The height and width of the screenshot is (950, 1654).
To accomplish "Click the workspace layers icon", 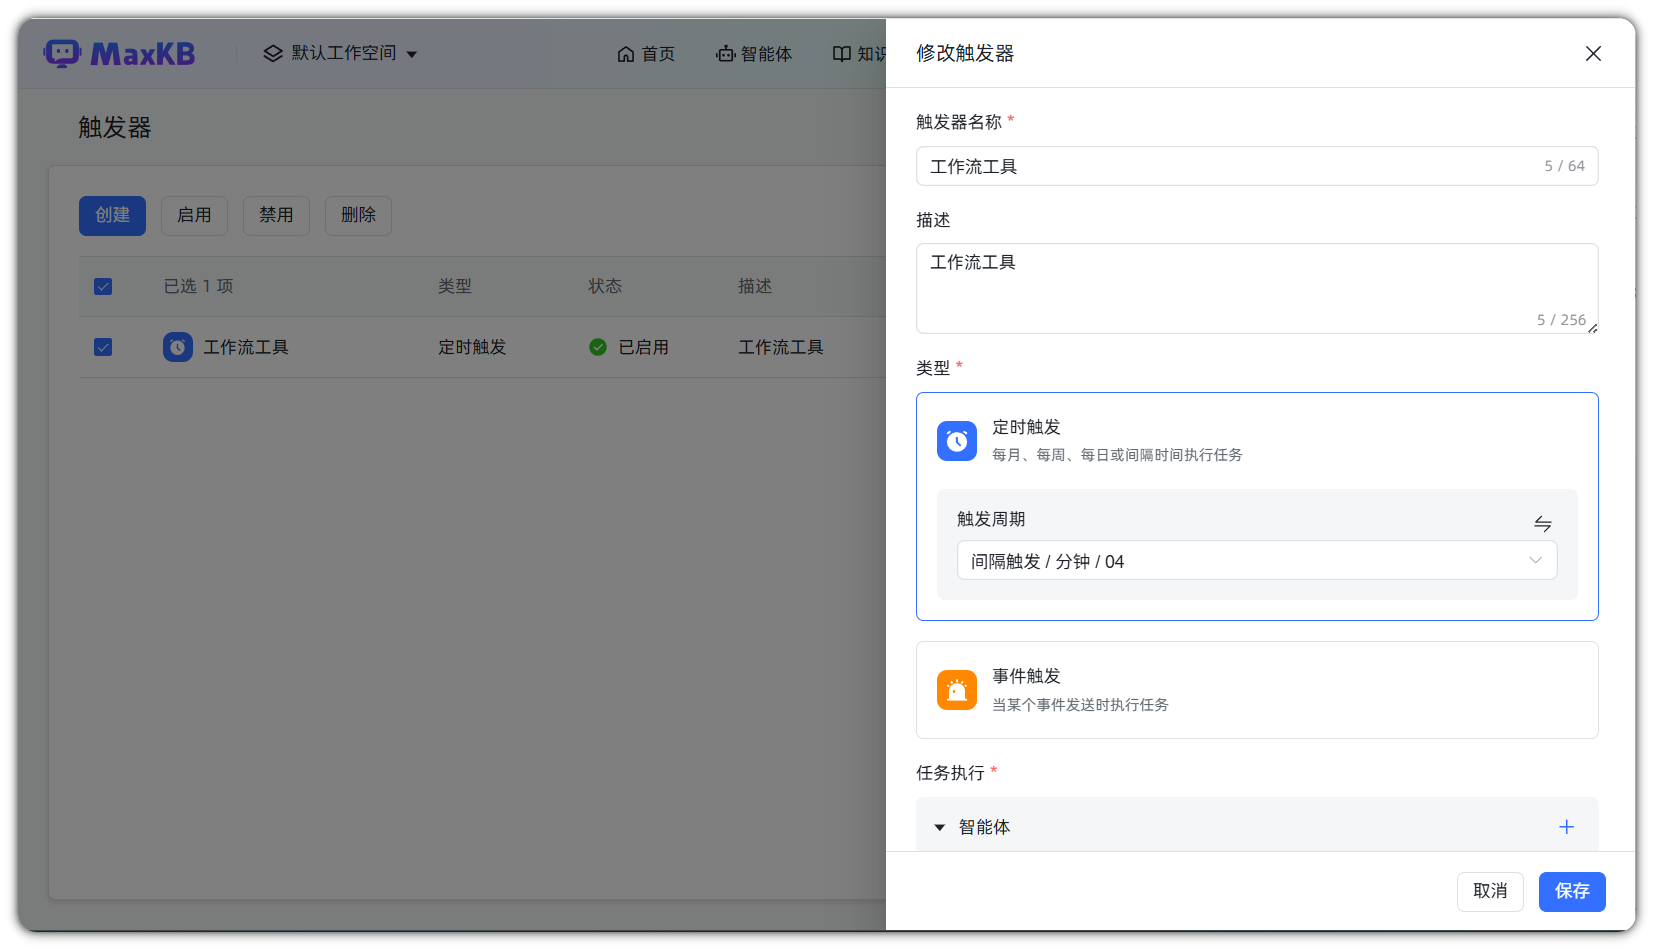I will coord(273,53).
